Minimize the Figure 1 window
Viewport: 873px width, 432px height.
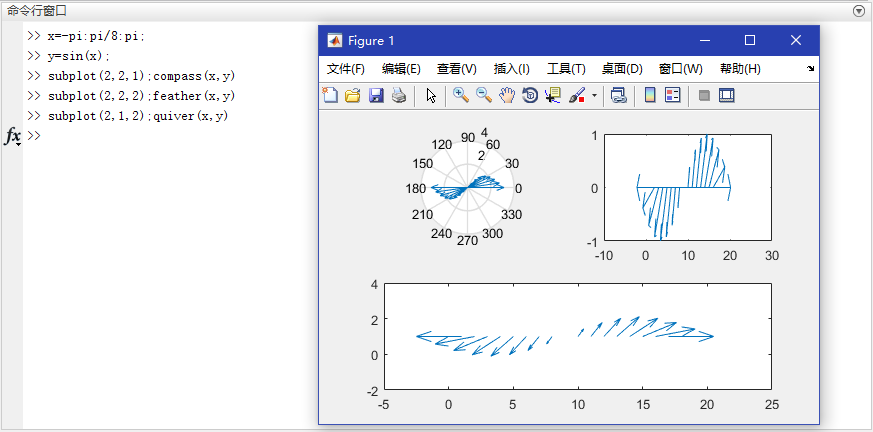pos(705,40)
